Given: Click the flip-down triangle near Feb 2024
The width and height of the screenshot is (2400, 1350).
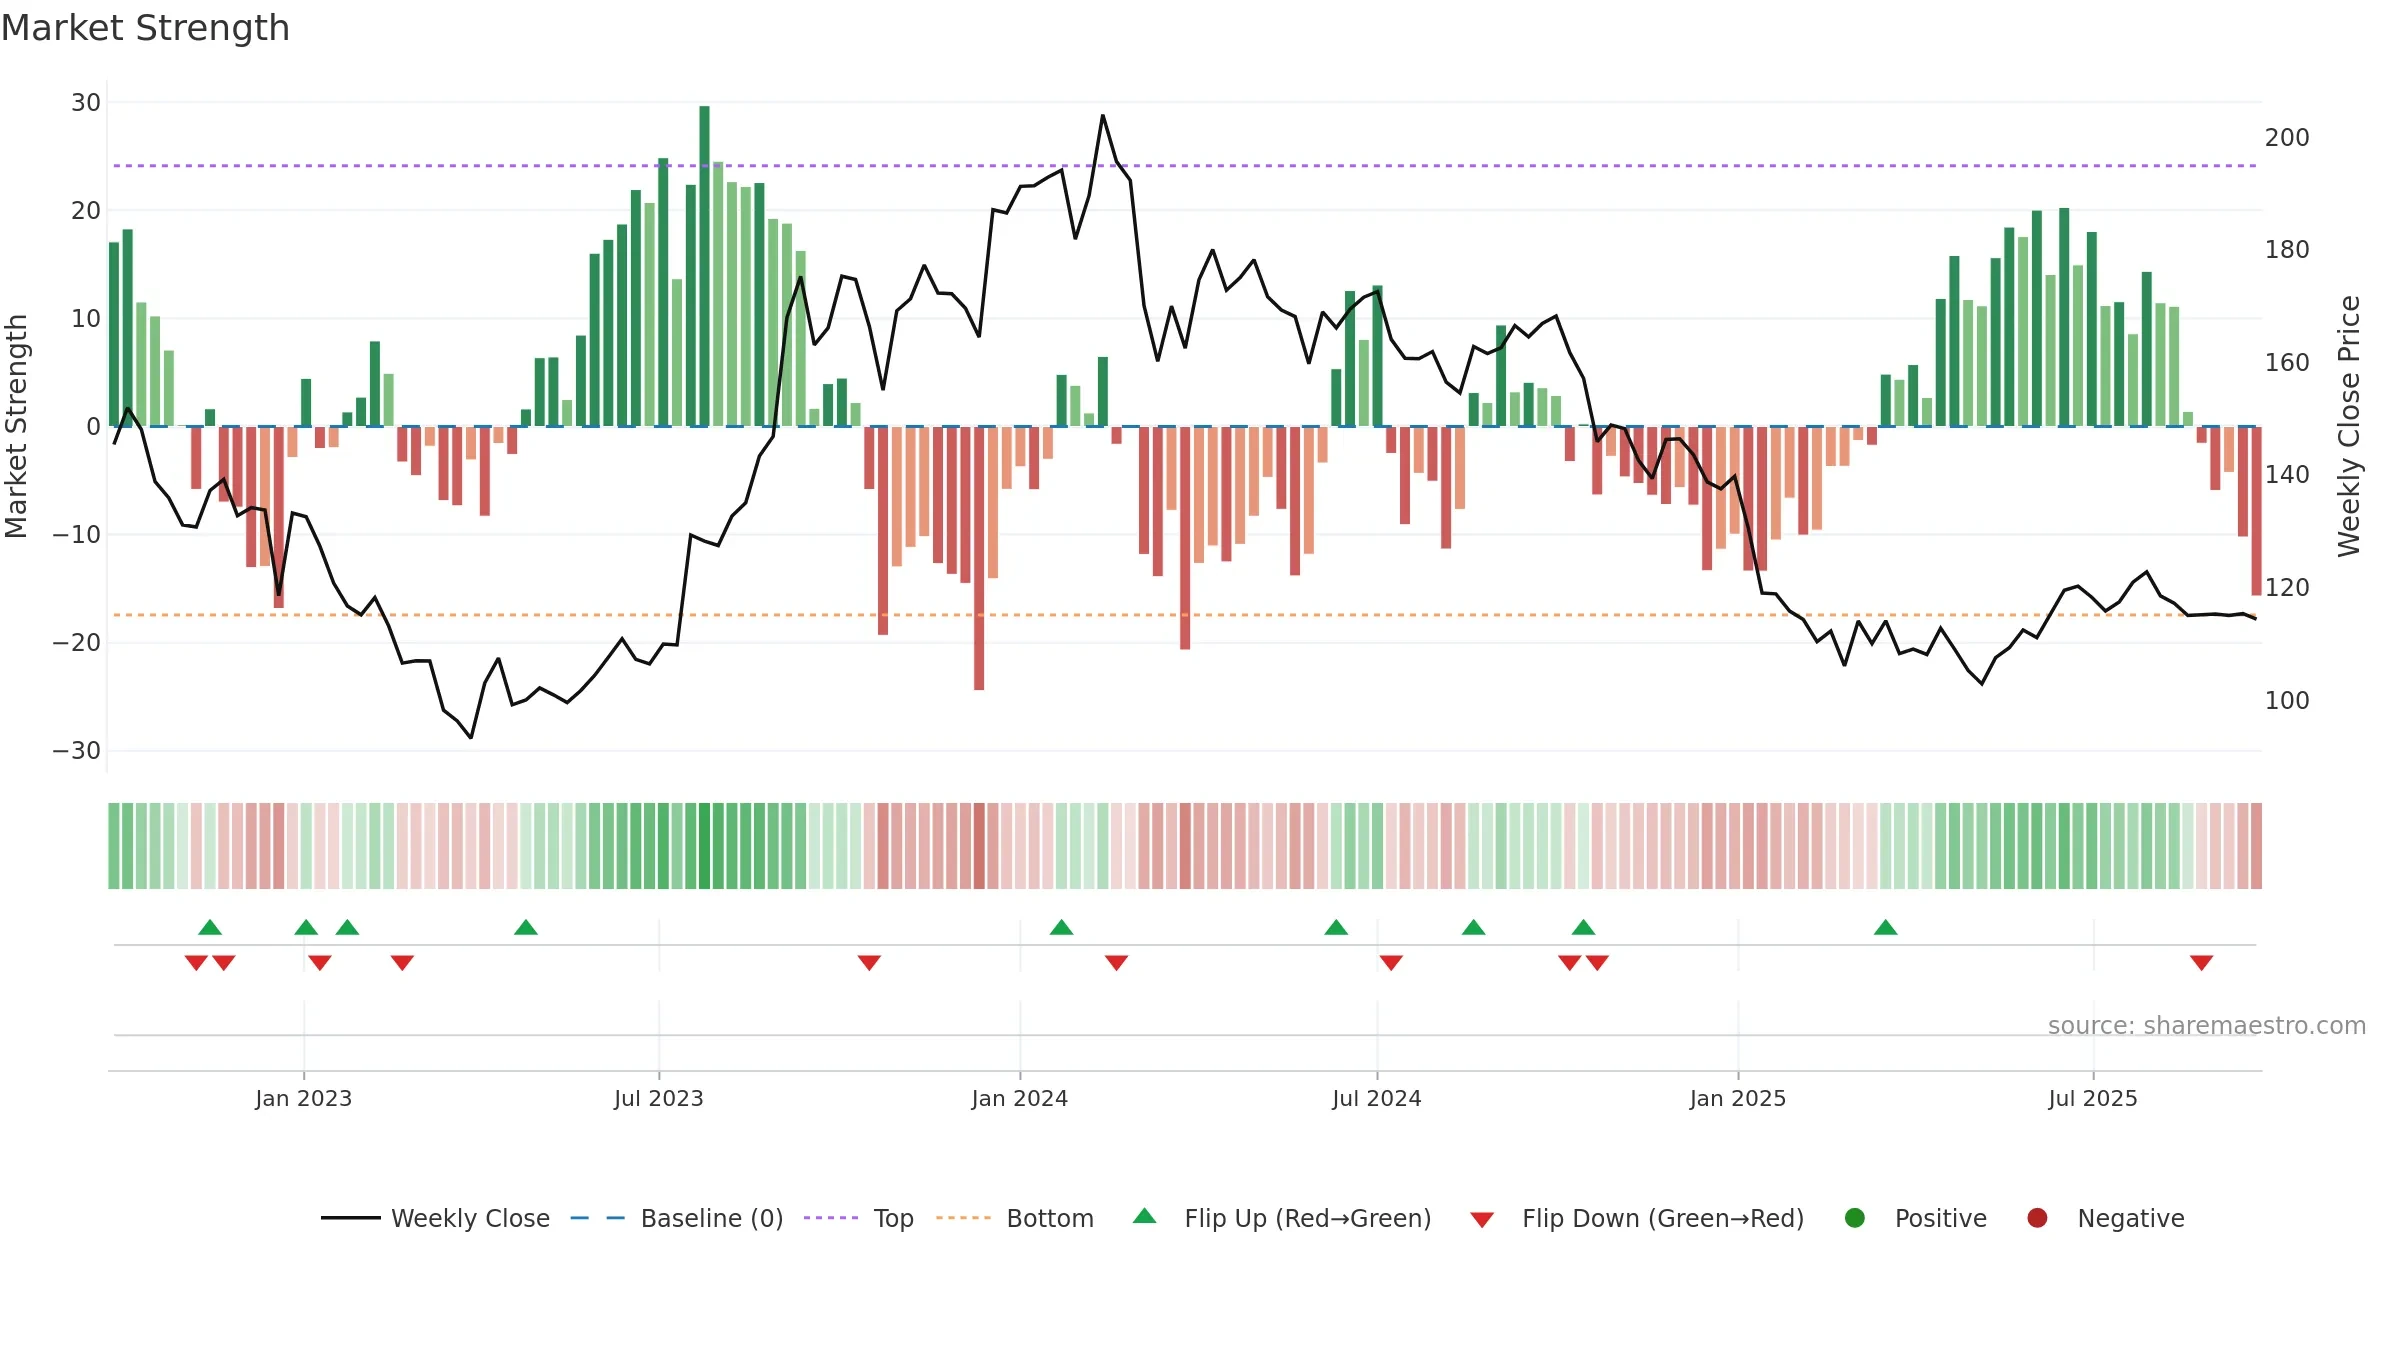Looking at the screenshot, I should (1117, 963).
